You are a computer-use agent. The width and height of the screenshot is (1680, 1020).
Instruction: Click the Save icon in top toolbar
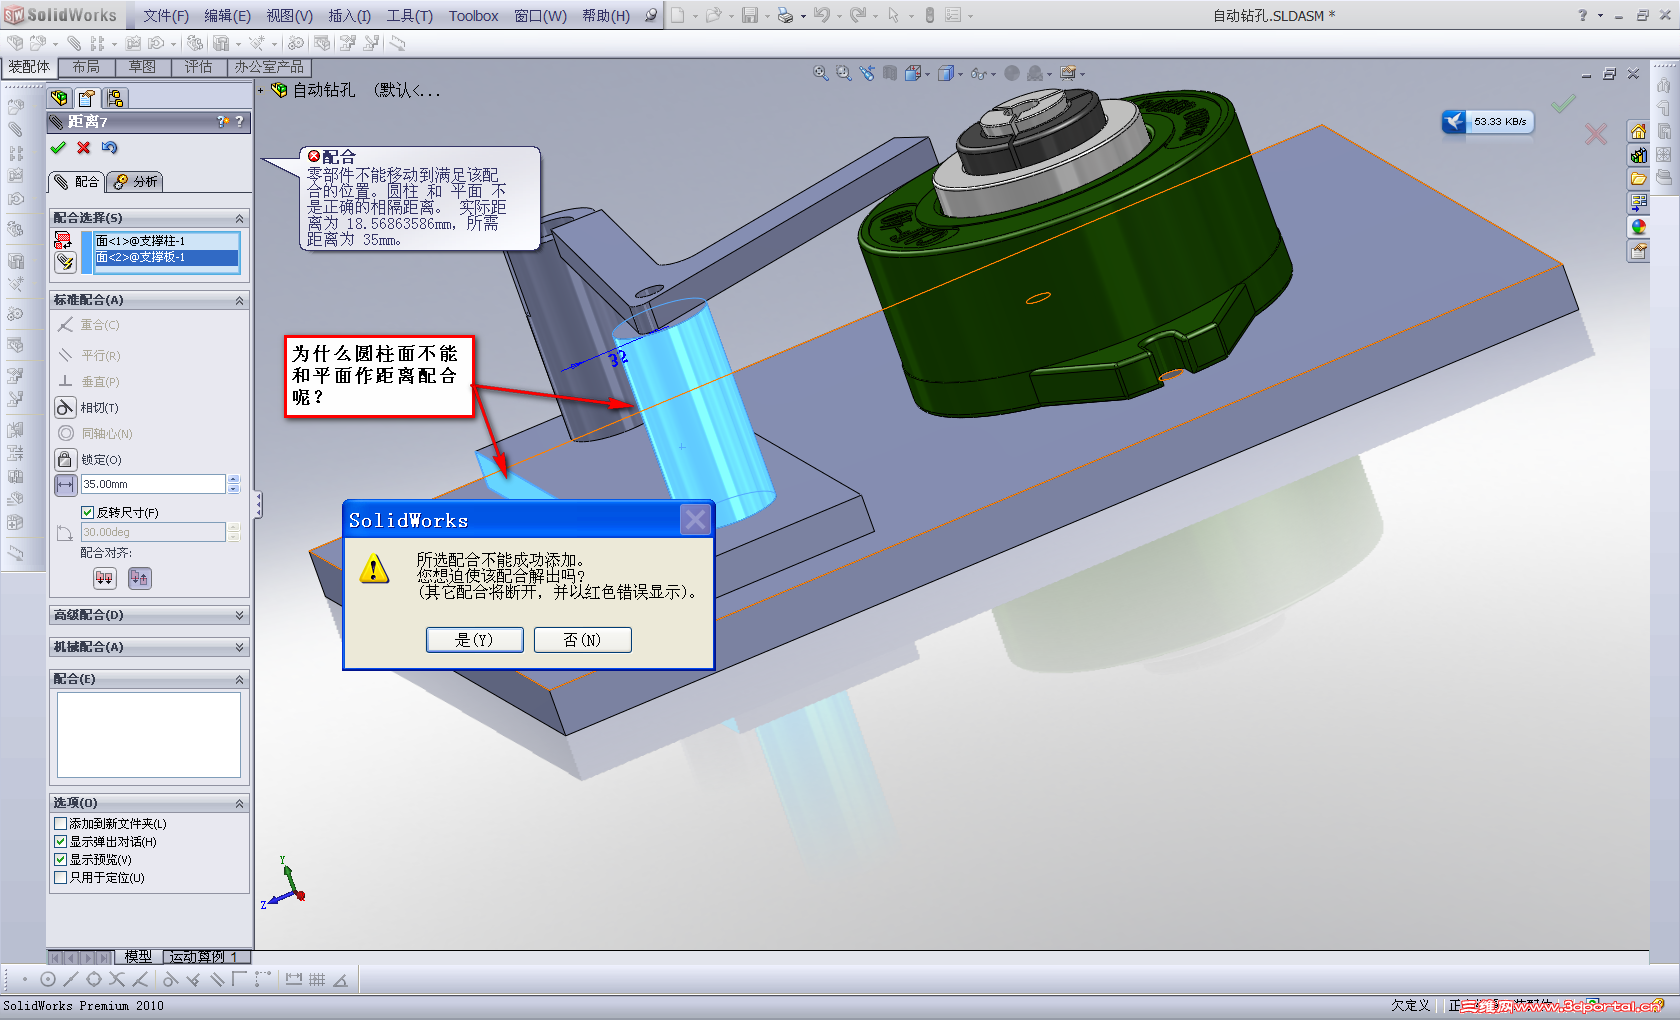pos(750,15)
